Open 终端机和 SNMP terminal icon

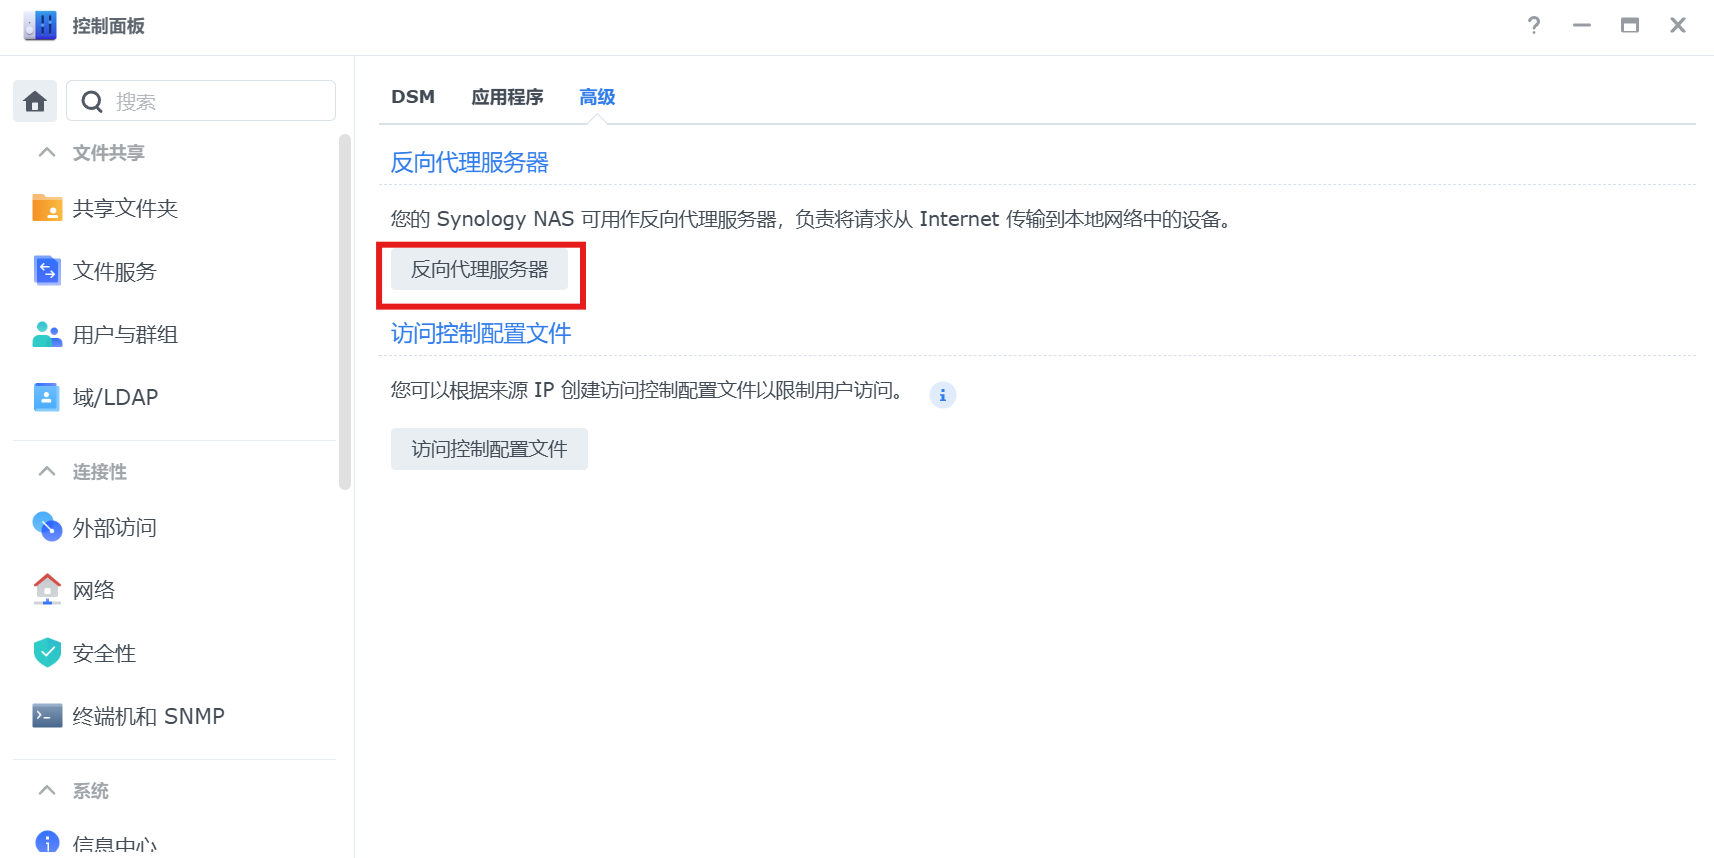coord(47,716)
